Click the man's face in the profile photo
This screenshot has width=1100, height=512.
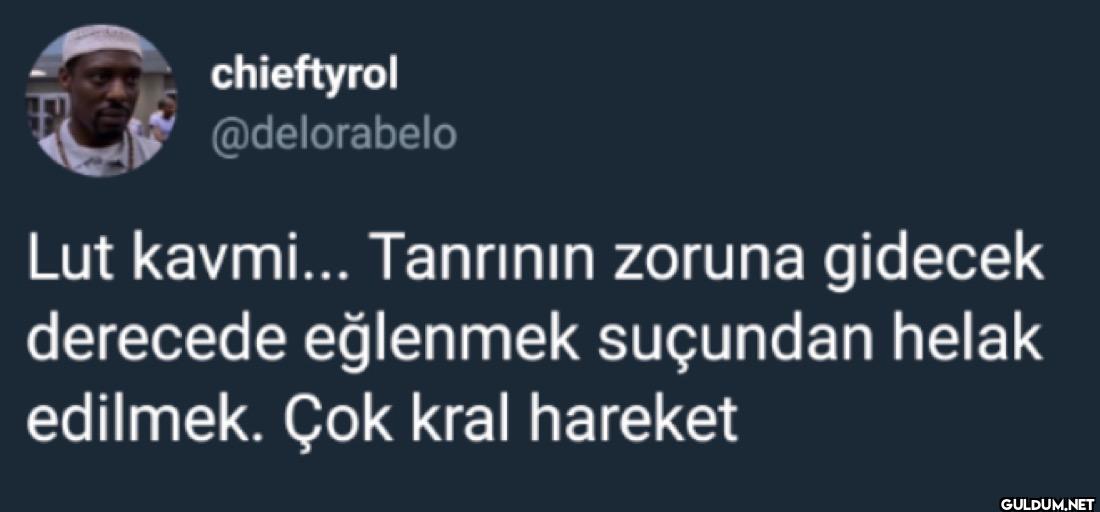(x=98, y=97)
